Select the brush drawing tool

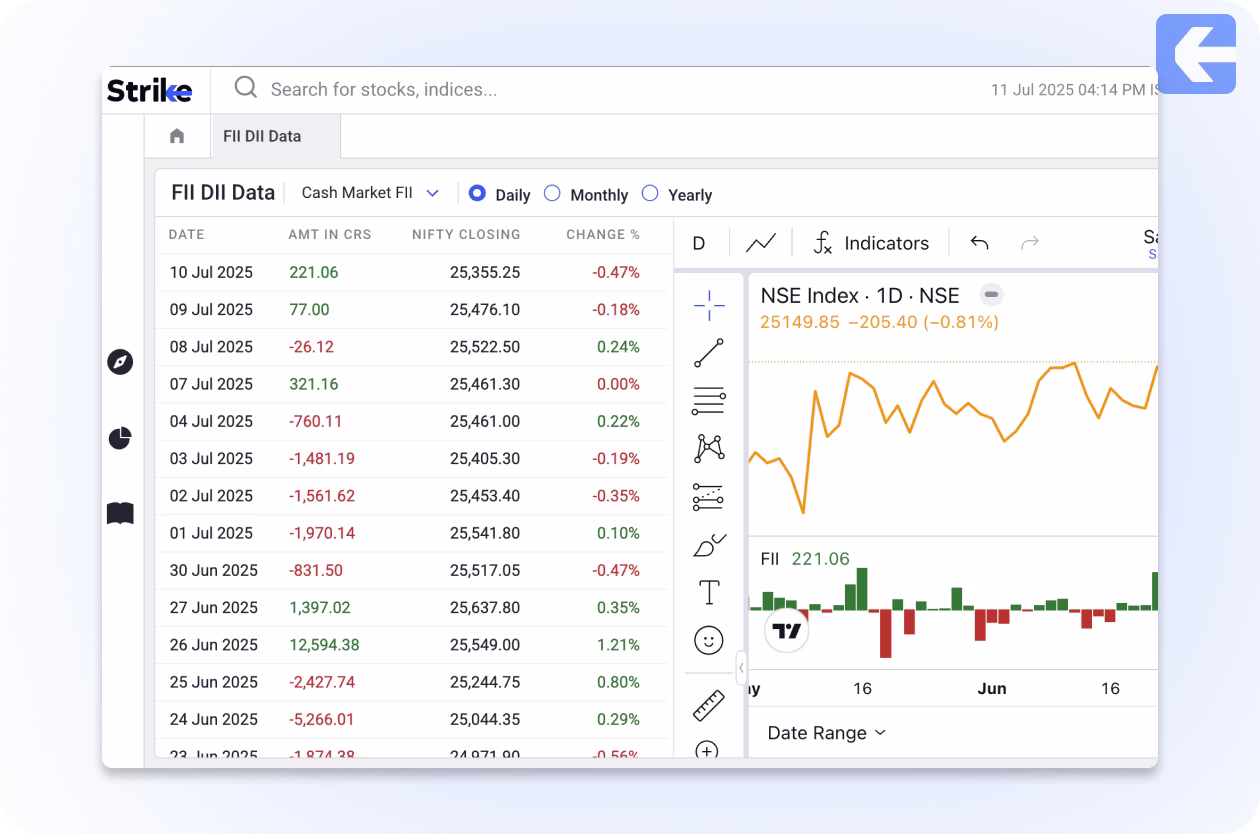pyautogui.click(x=709, y=545)
